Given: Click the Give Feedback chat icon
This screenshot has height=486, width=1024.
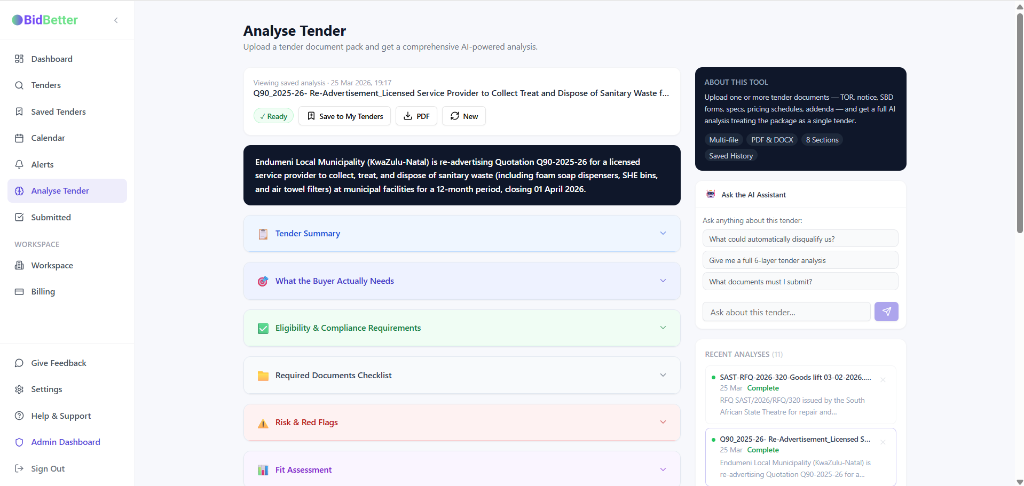Looking at the screenshot, I should click(19, 363).
